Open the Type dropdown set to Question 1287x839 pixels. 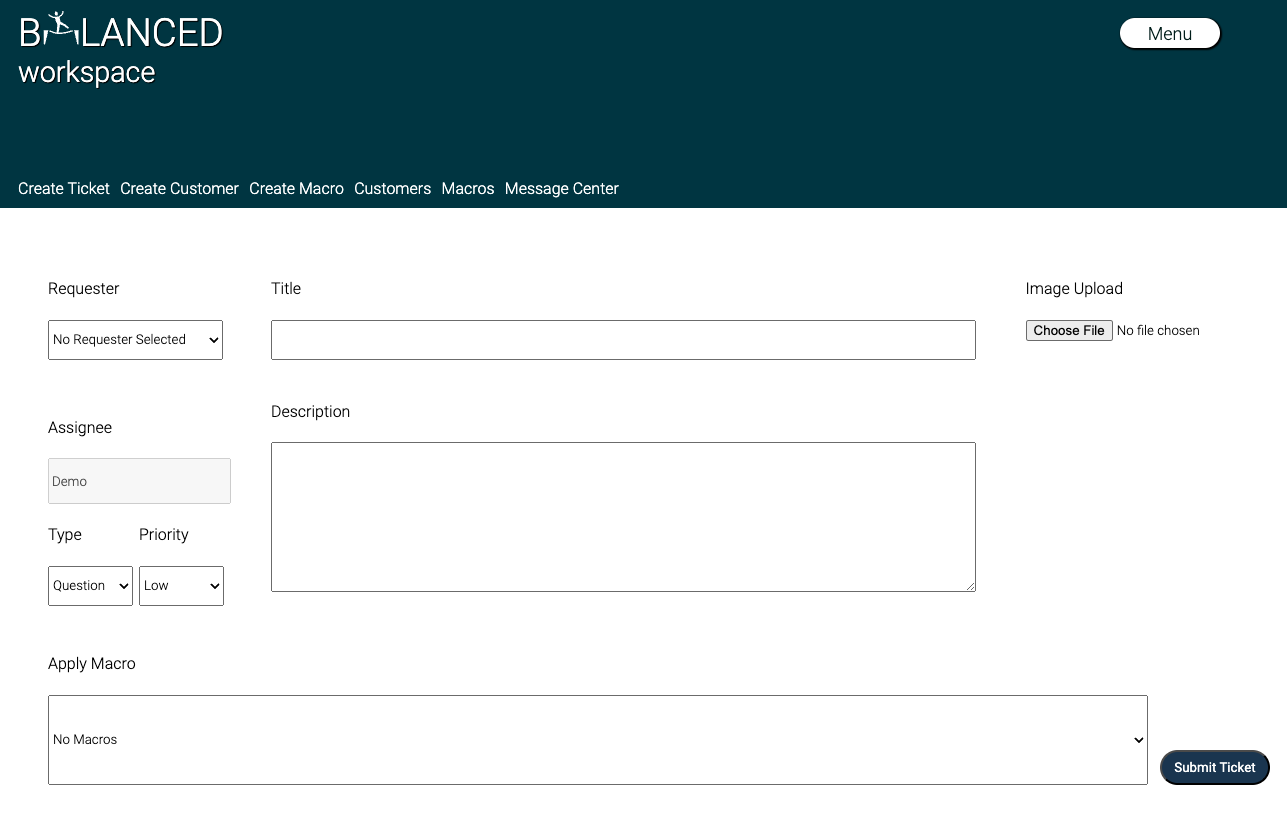(x=90, y=586)
